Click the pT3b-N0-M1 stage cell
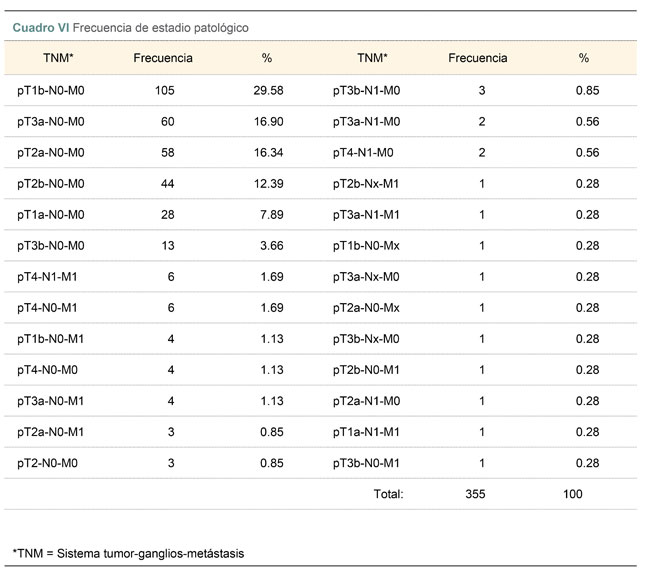 [366, 463]
